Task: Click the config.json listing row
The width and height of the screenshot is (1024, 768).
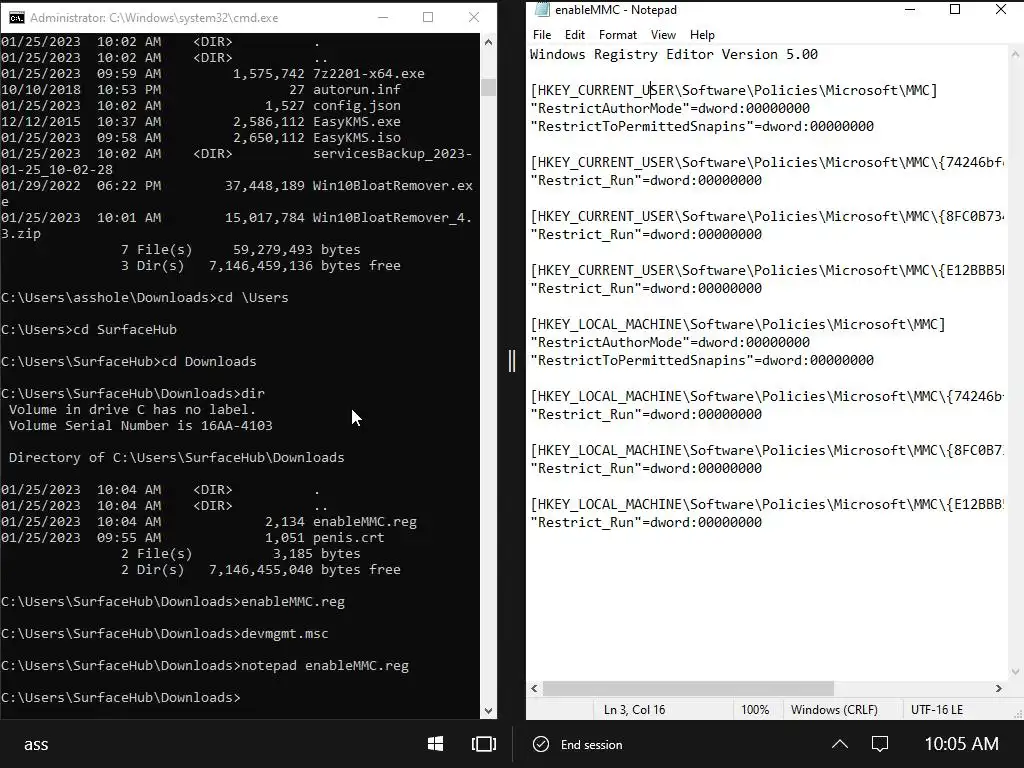Action: click(x=201, y=106)
